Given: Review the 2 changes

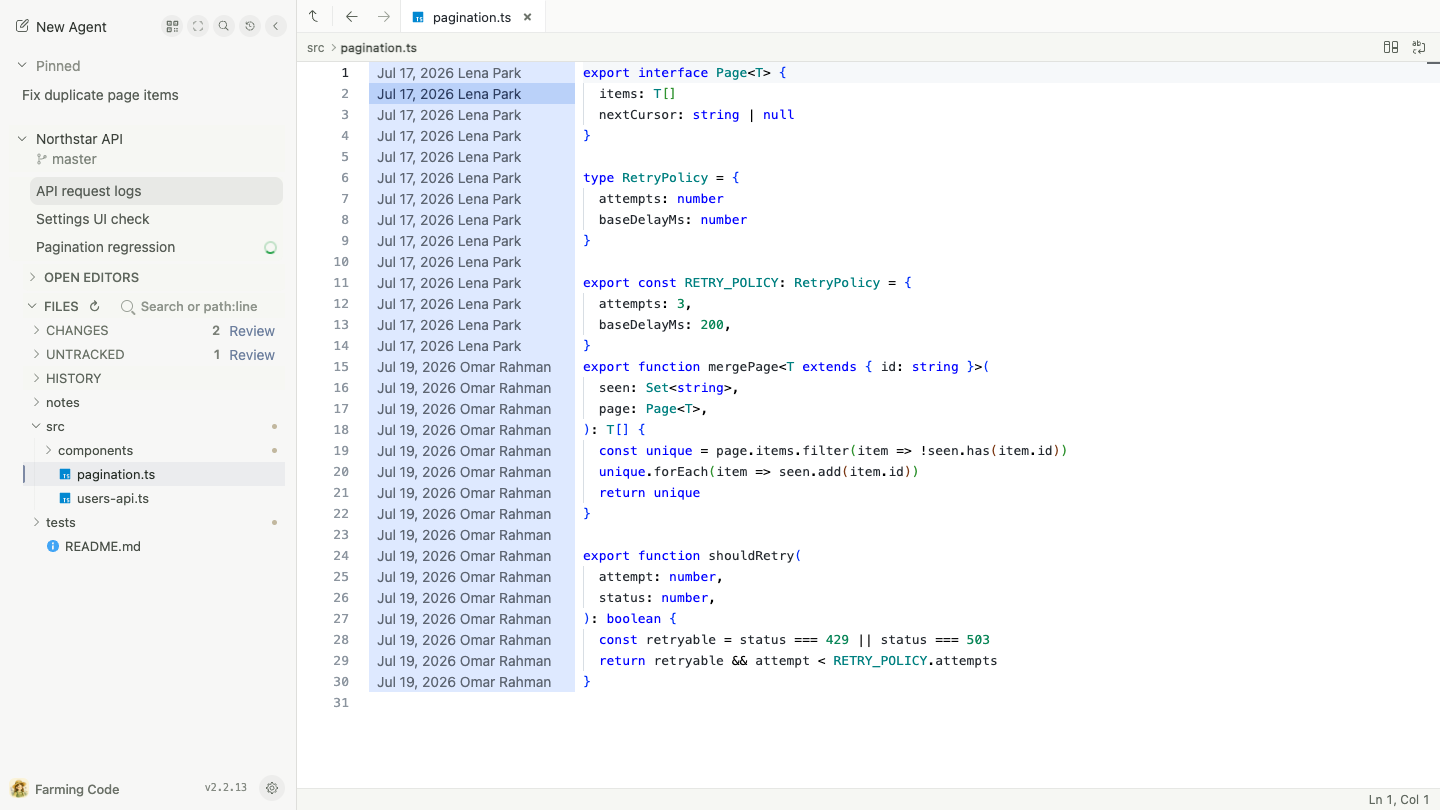Looking at the screenshot, I should coord(252,331).
